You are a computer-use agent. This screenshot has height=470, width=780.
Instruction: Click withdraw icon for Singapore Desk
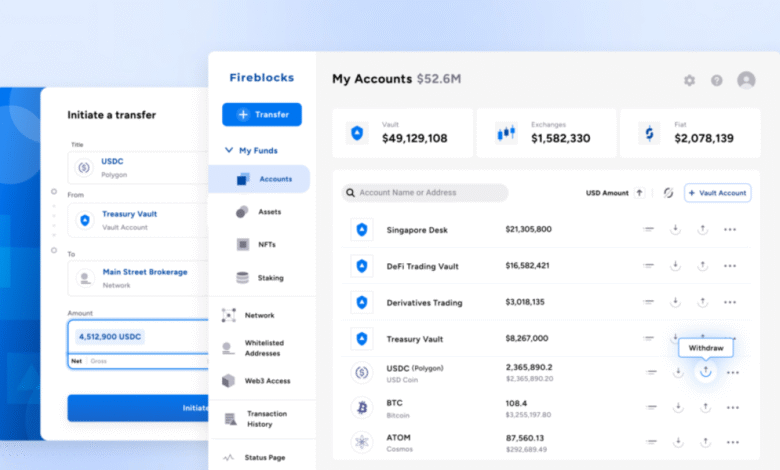tap(702, 229)
